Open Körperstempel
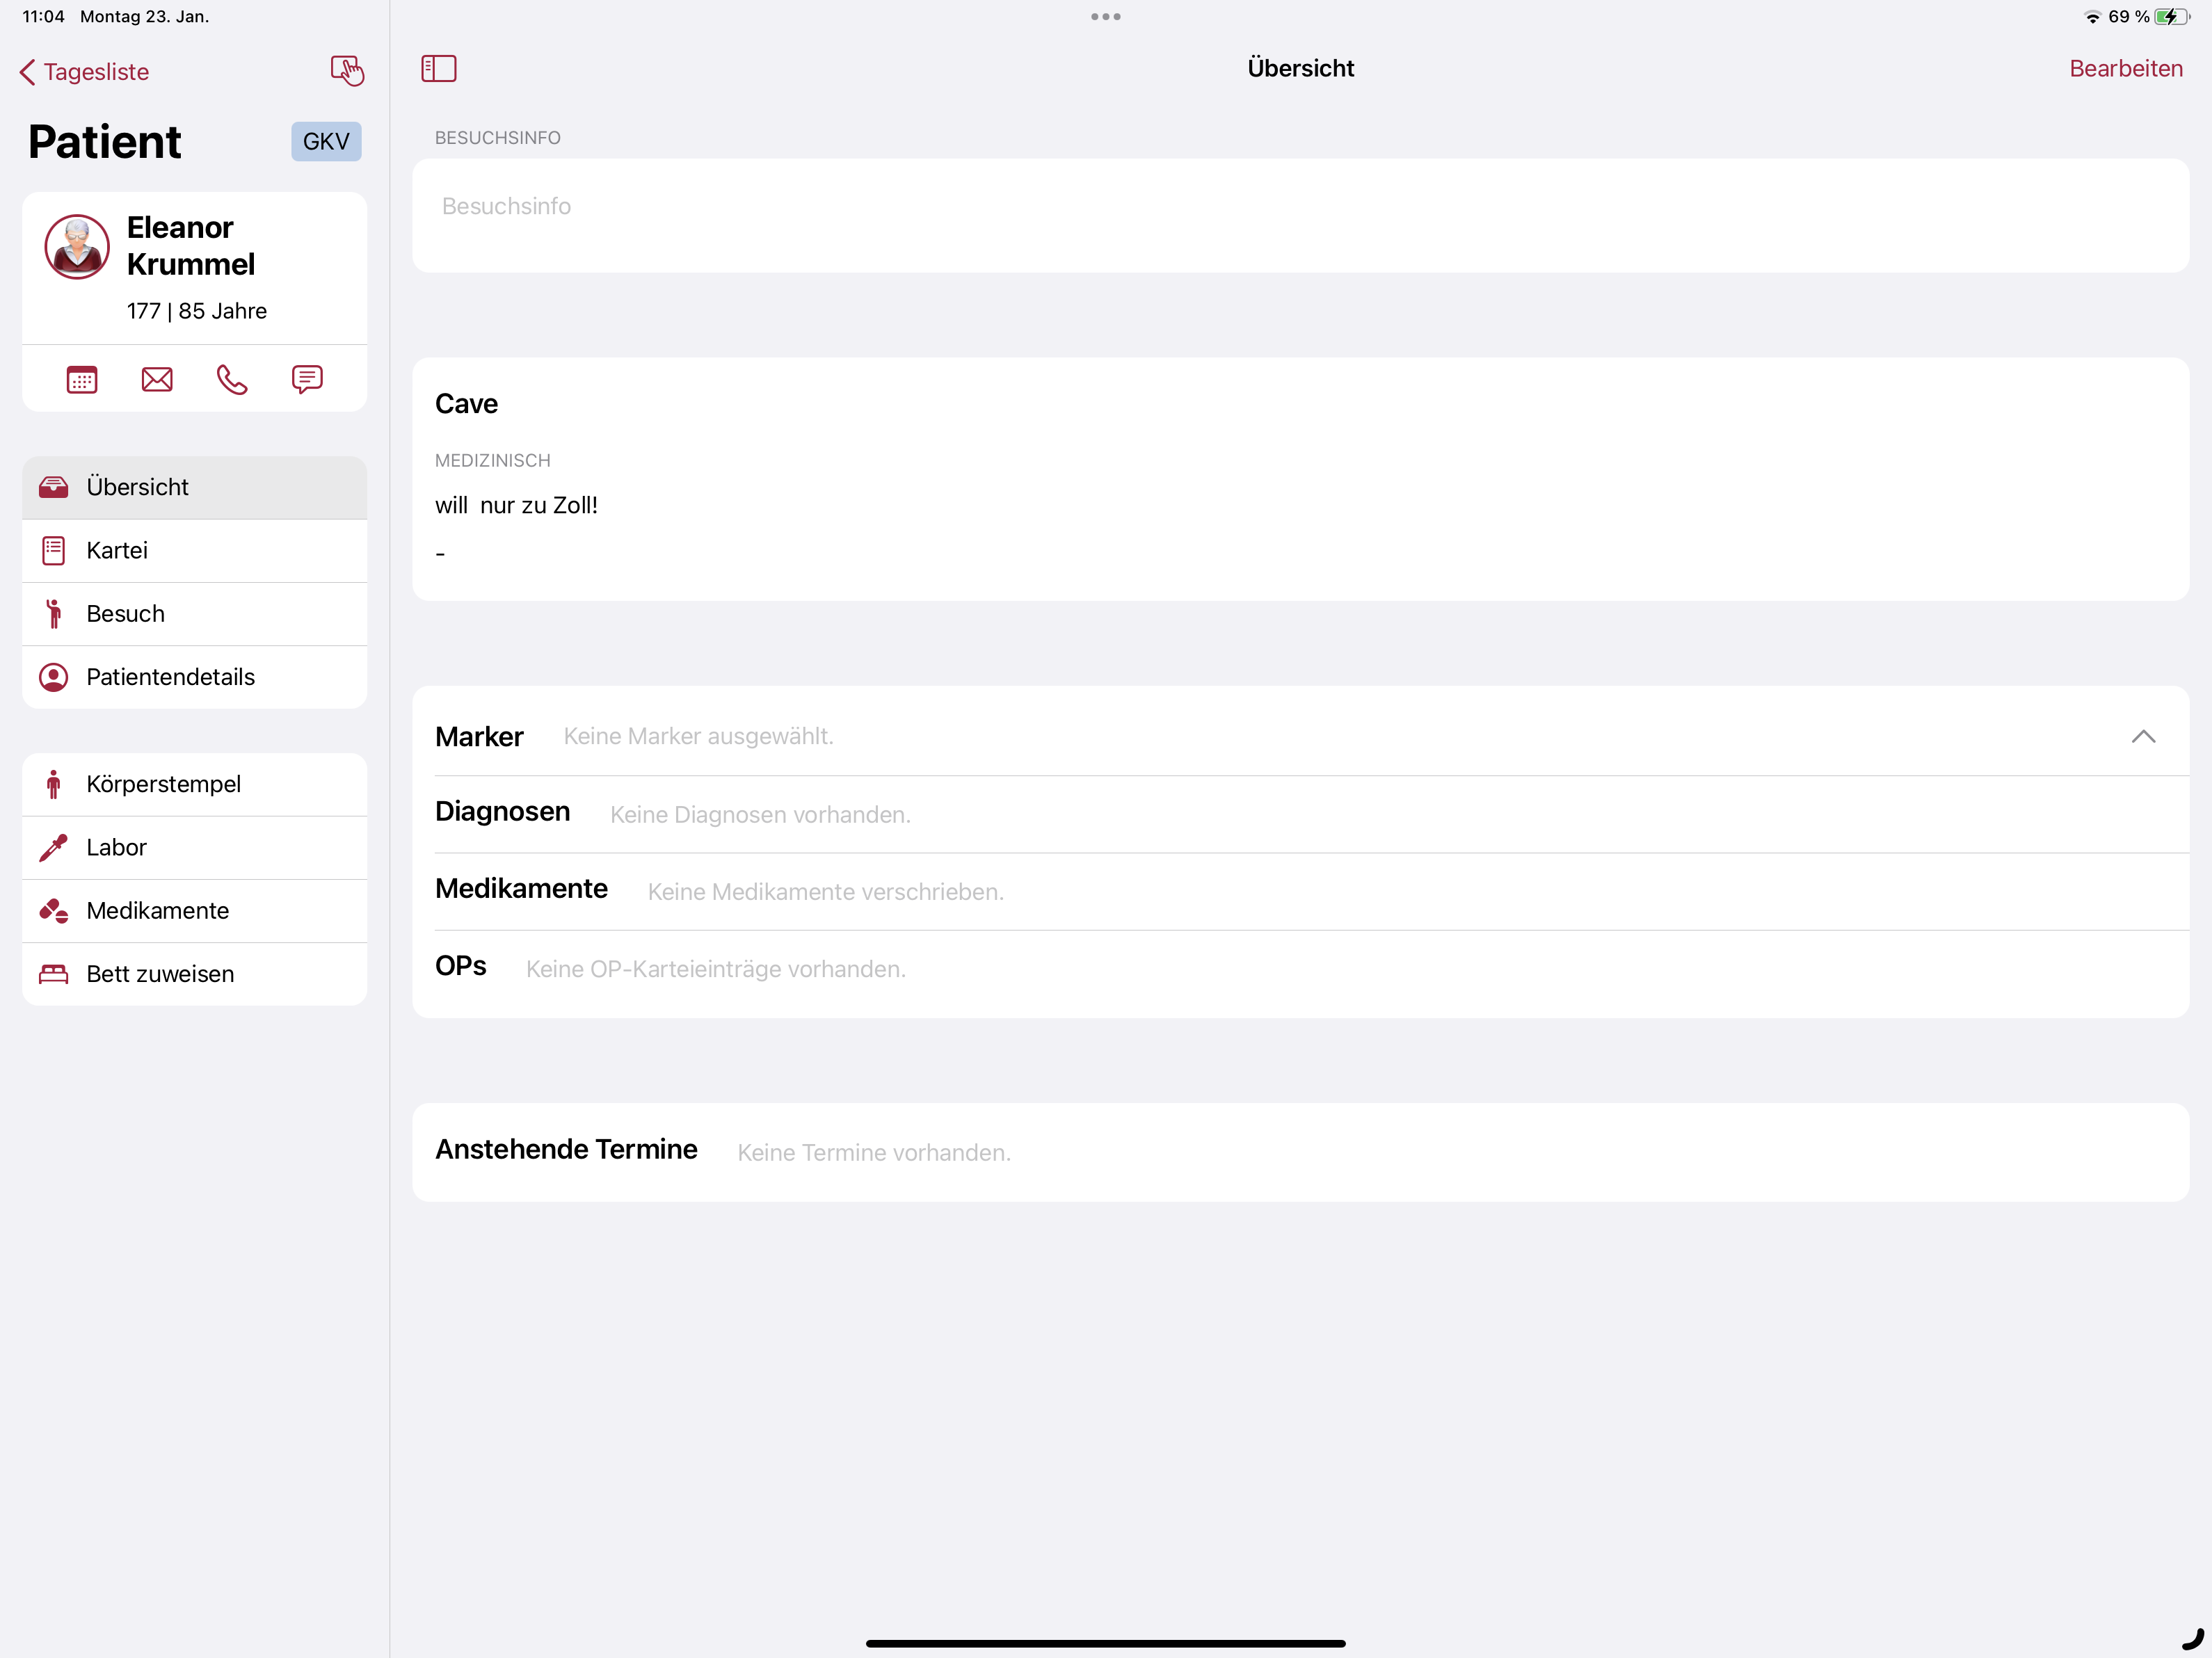 [195, 785]
